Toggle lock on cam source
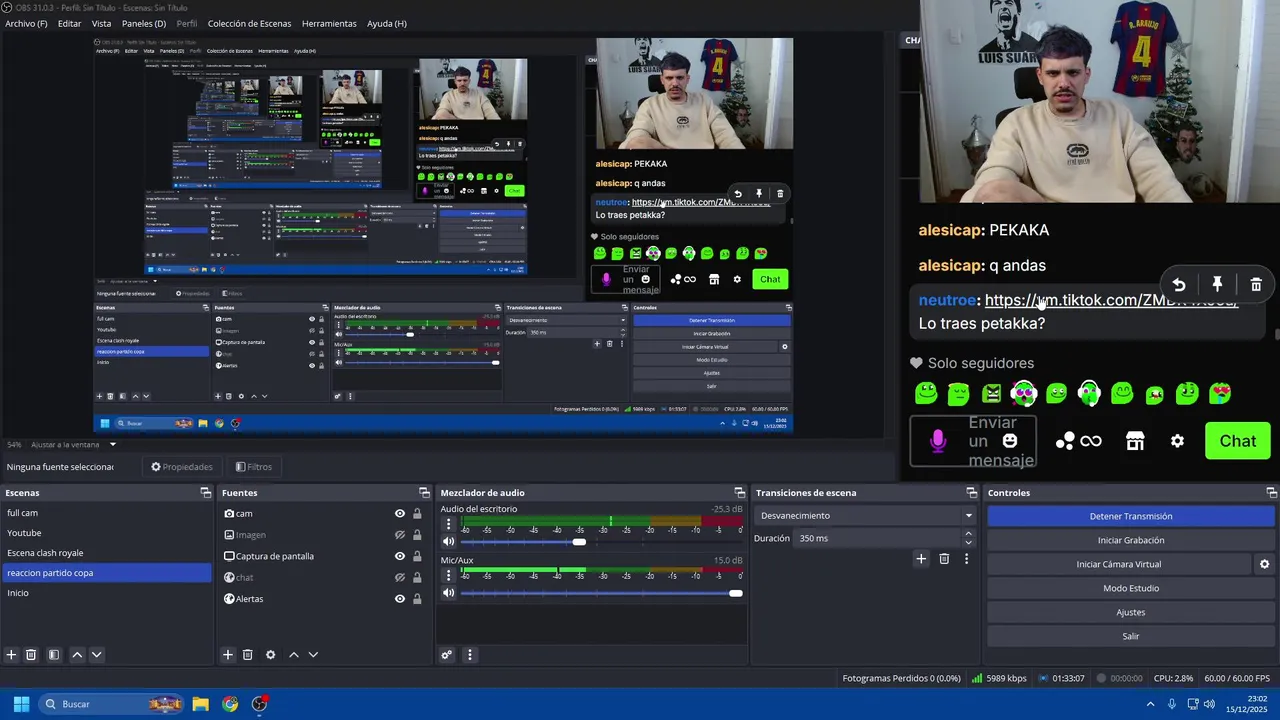The image size is (1280, 720). [417, 513]
